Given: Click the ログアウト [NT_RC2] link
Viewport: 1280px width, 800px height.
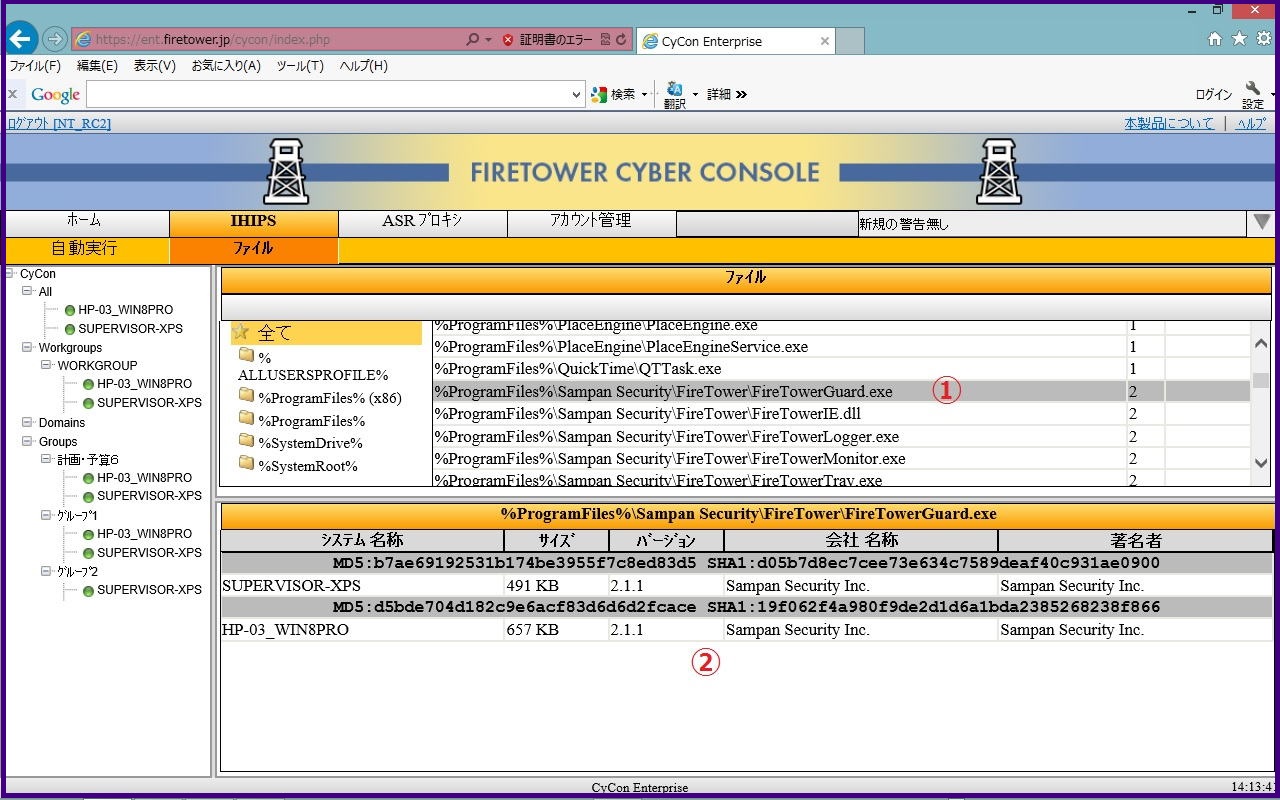Looking at the screenshot, I should (x=59, y=123).
